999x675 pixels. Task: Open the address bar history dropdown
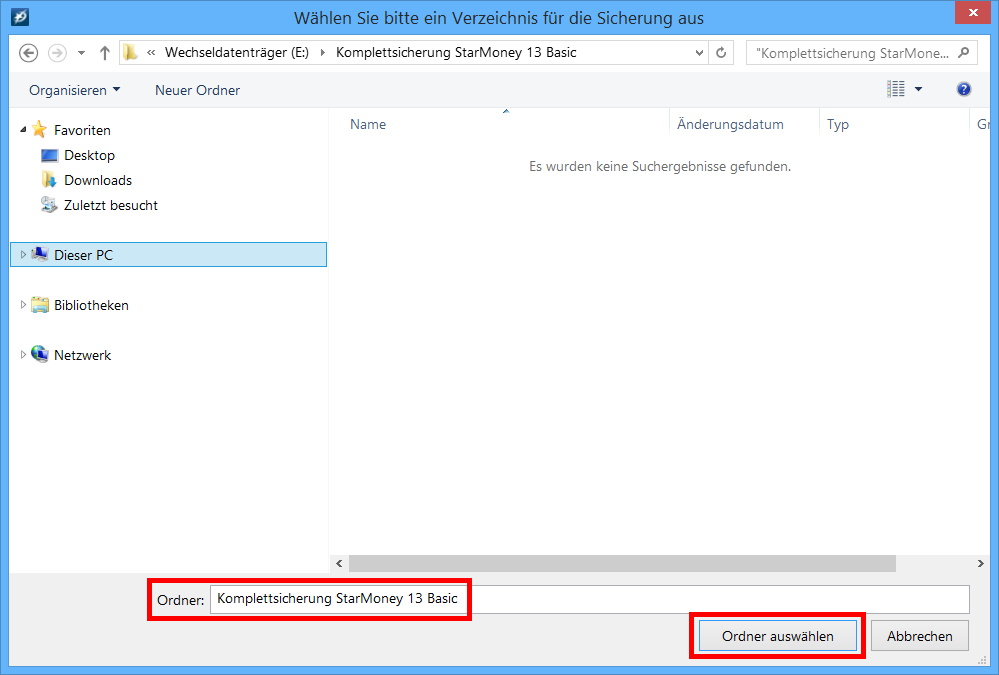click(x=699, y=53)
